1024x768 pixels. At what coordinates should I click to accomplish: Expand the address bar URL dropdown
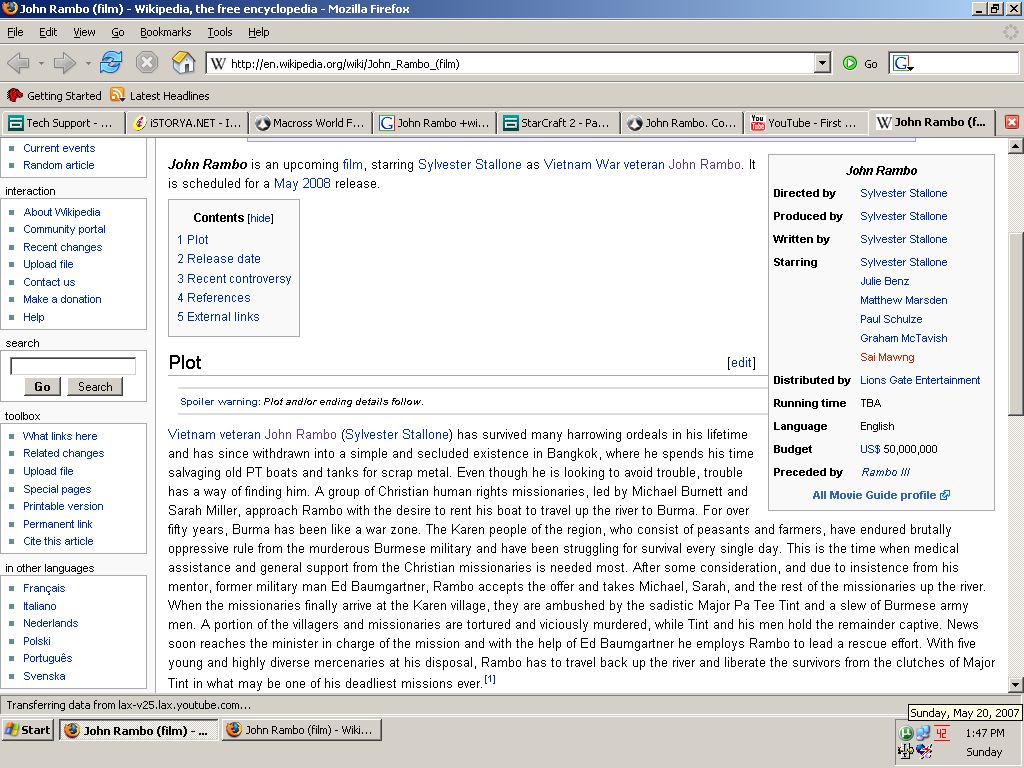(822, 63)
